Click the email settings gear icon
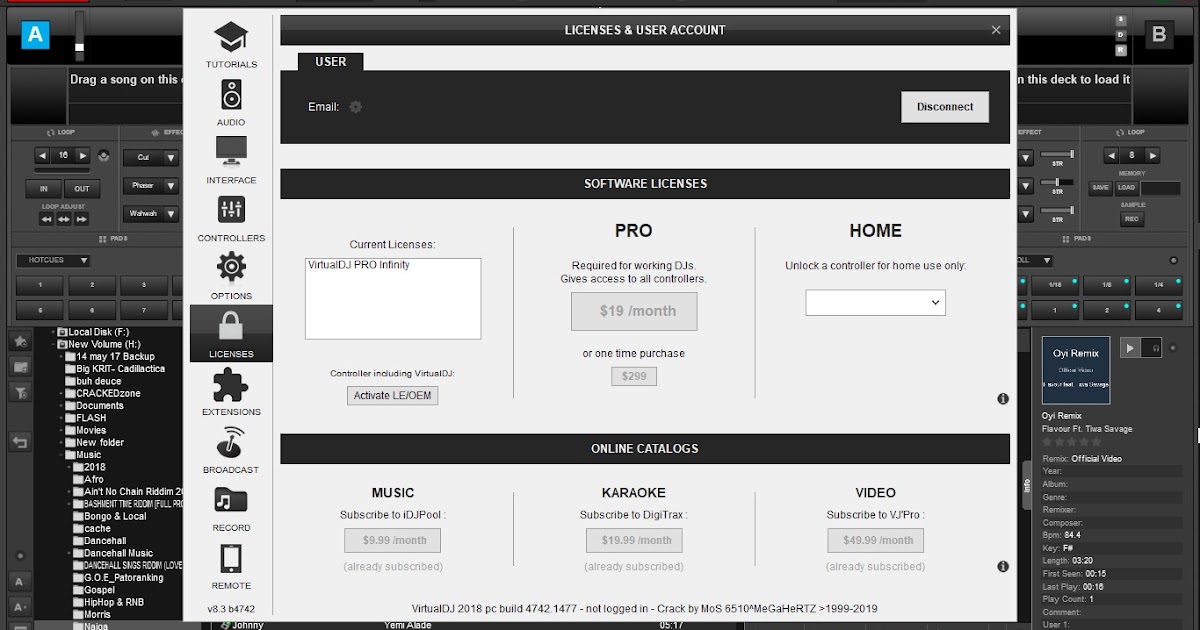This screenshot has width=1200, height=630. [x=355, y=107]
